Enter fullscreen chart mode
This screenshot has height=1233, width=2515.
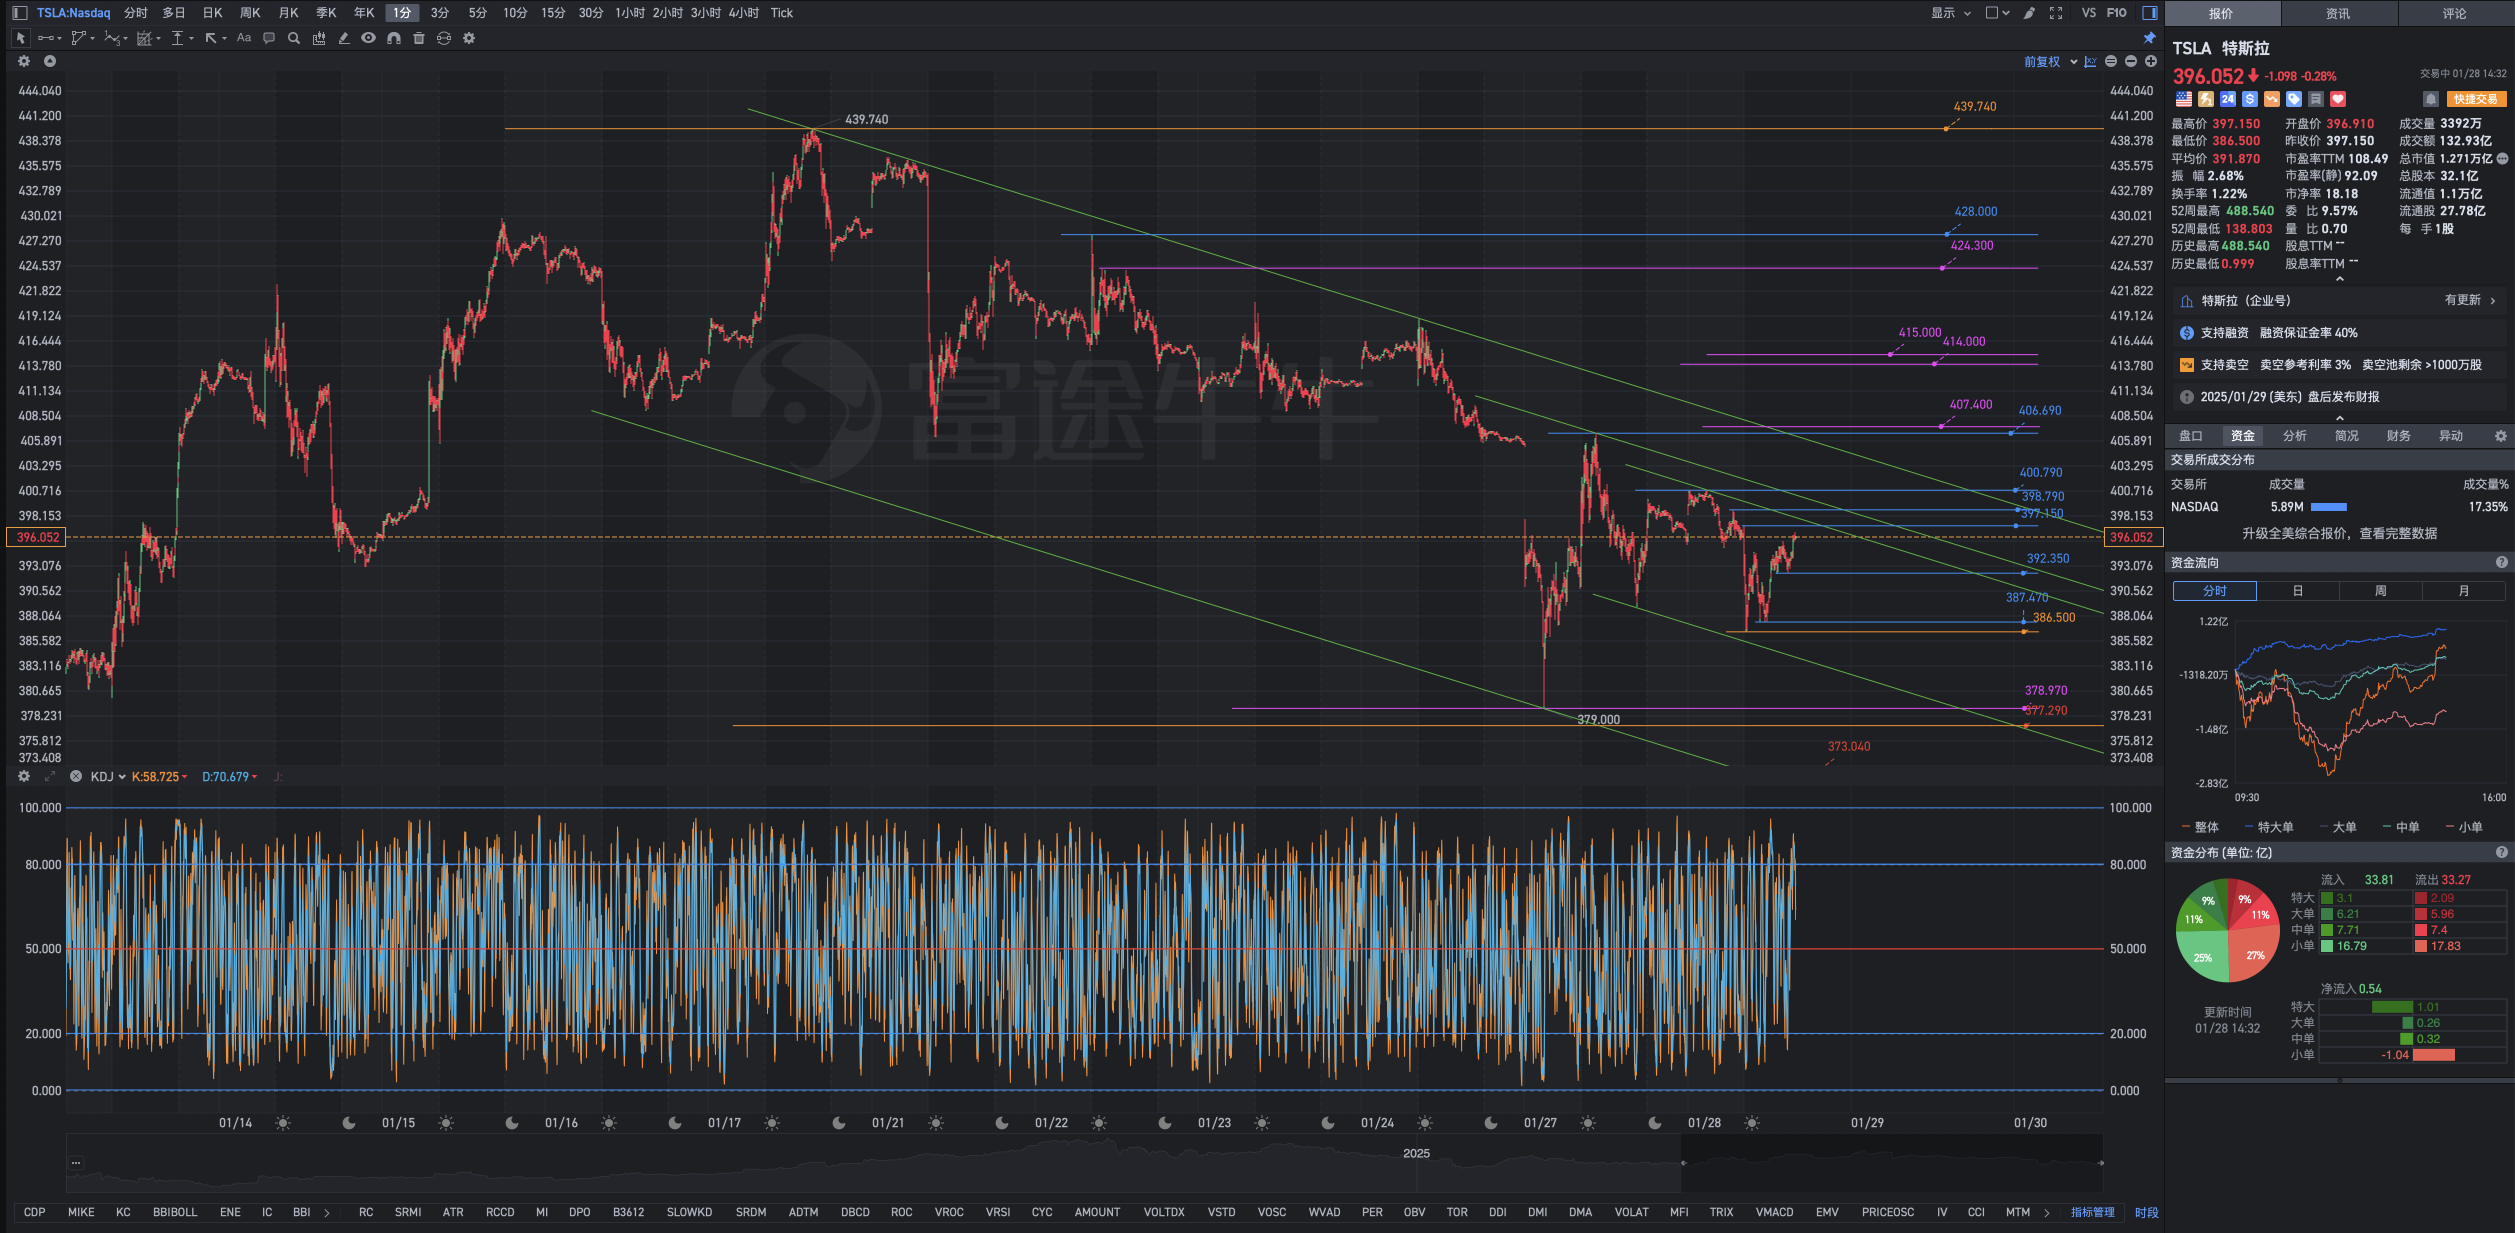click(2056, 13)
